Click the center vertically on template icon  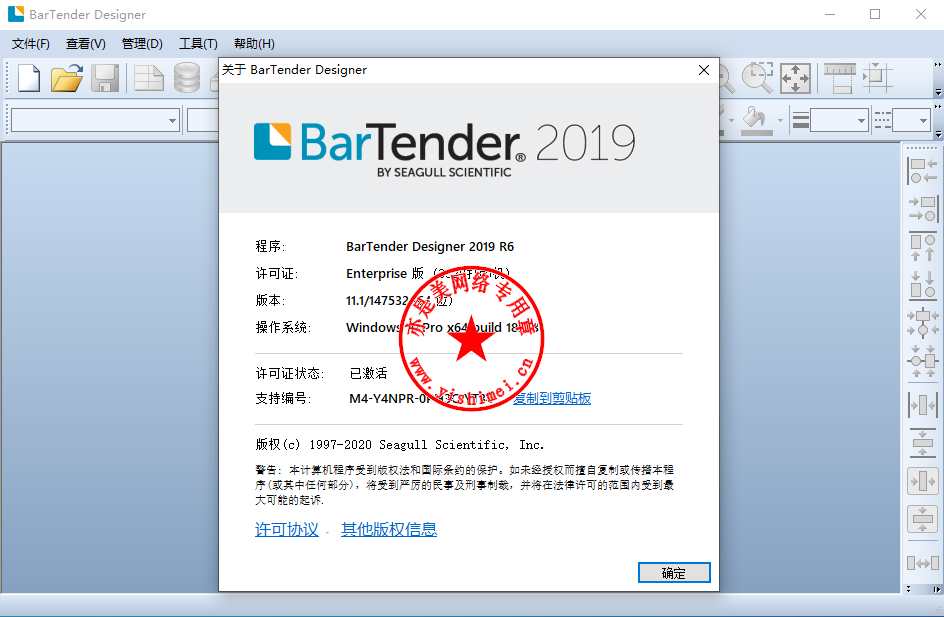pos(922,519)
